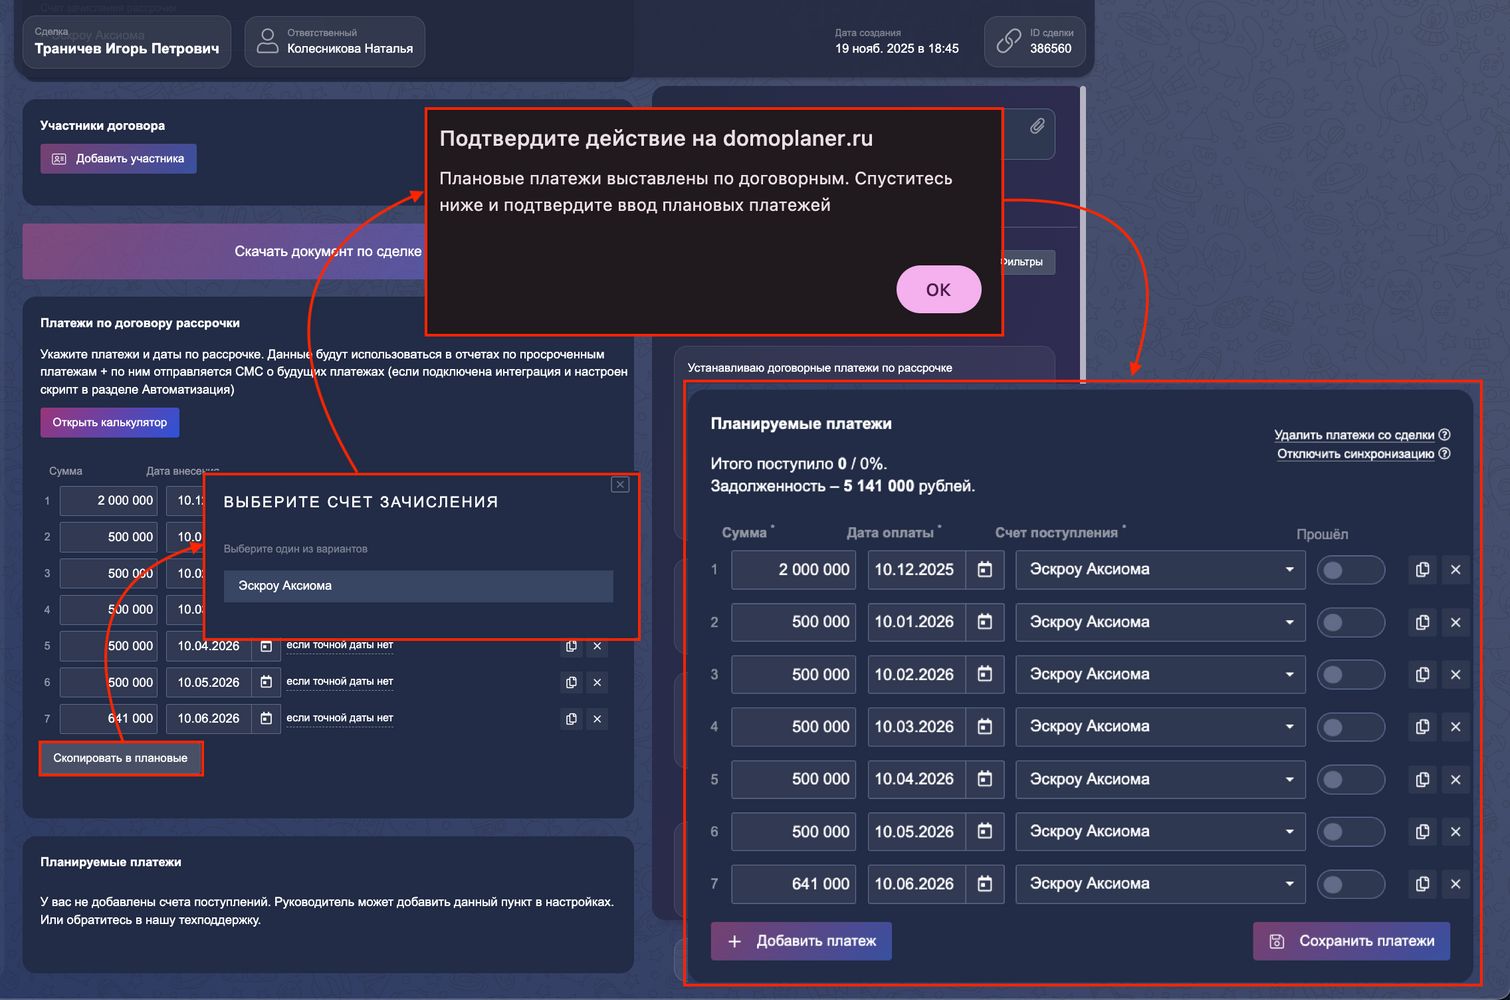
Task: Toggle Прошёл for payment dated 10.04.2026
Action: point(1351,779)
